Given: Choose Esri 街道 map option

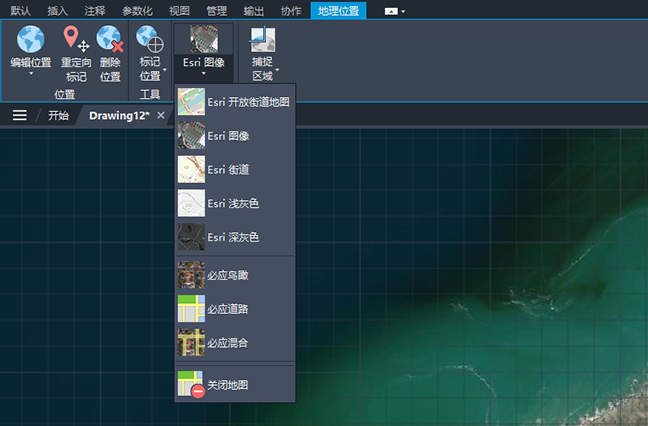Looking at the screenshot, I should click(x=235, y=169).
